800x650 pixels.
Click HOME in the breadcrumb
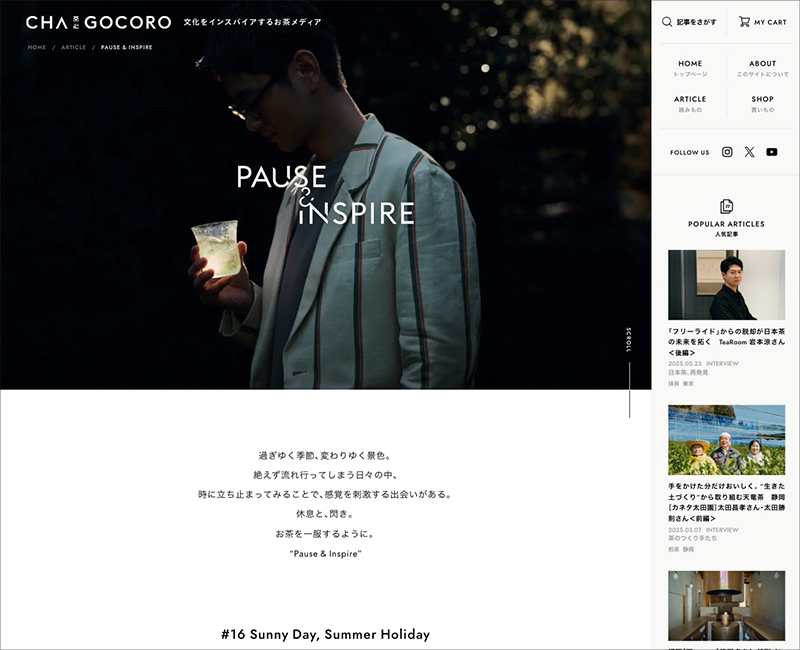pyautogui.click(x=37, y=47)
